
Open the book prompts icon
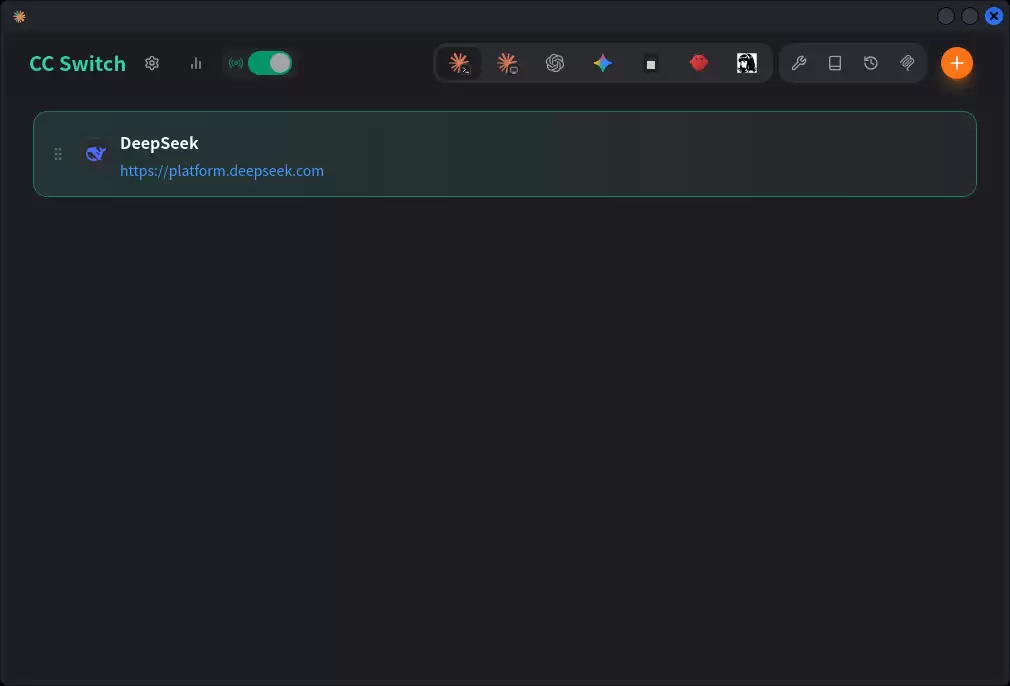[x=835, y=63]
